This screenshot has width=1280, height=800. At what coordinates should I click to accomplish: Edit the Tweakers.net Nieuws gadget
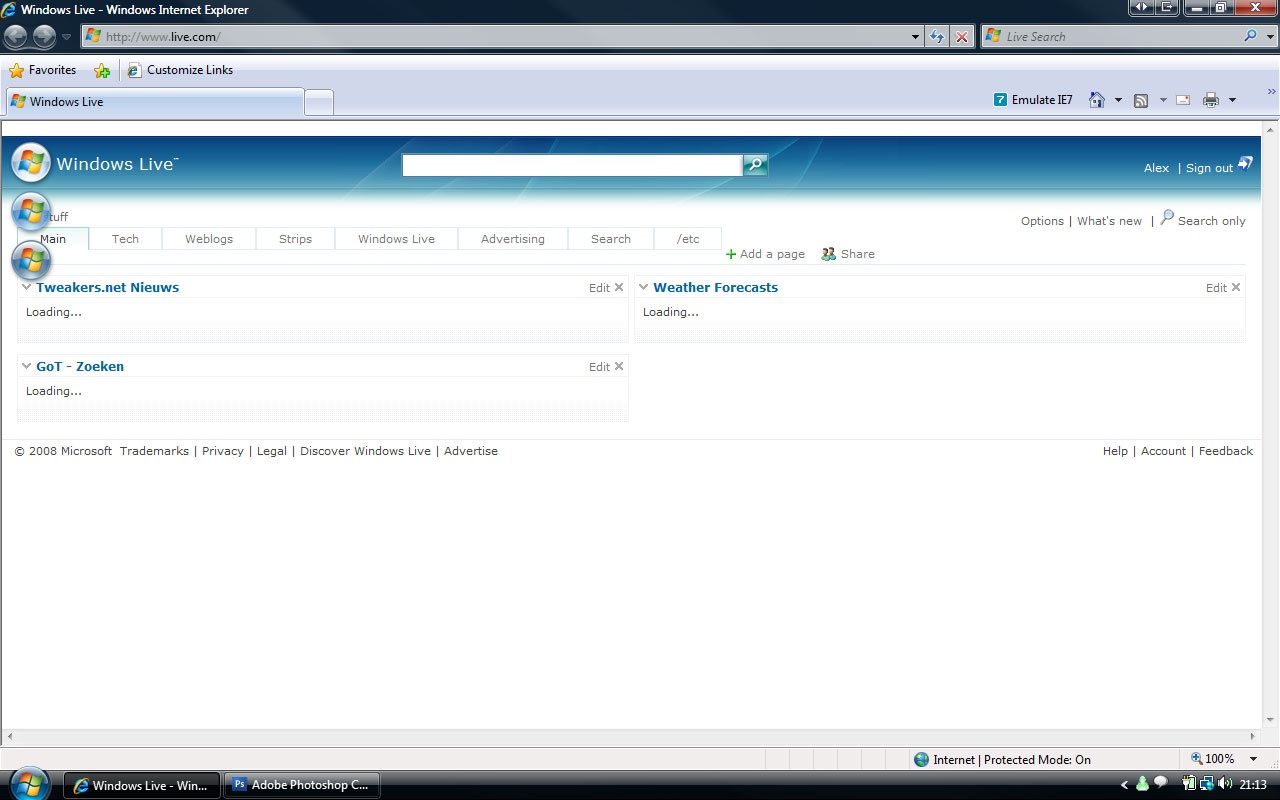click(x=599, y=288)
